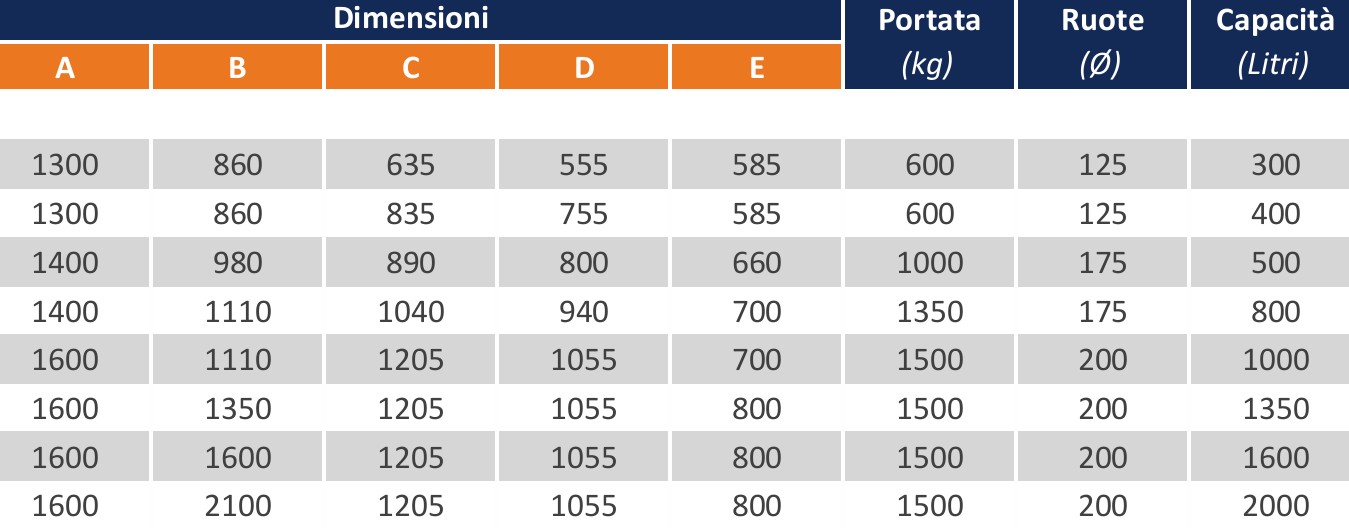Select the Ruote (Ø) column header
This screenshot has height=530, width=1349.
pos(1102,44)
